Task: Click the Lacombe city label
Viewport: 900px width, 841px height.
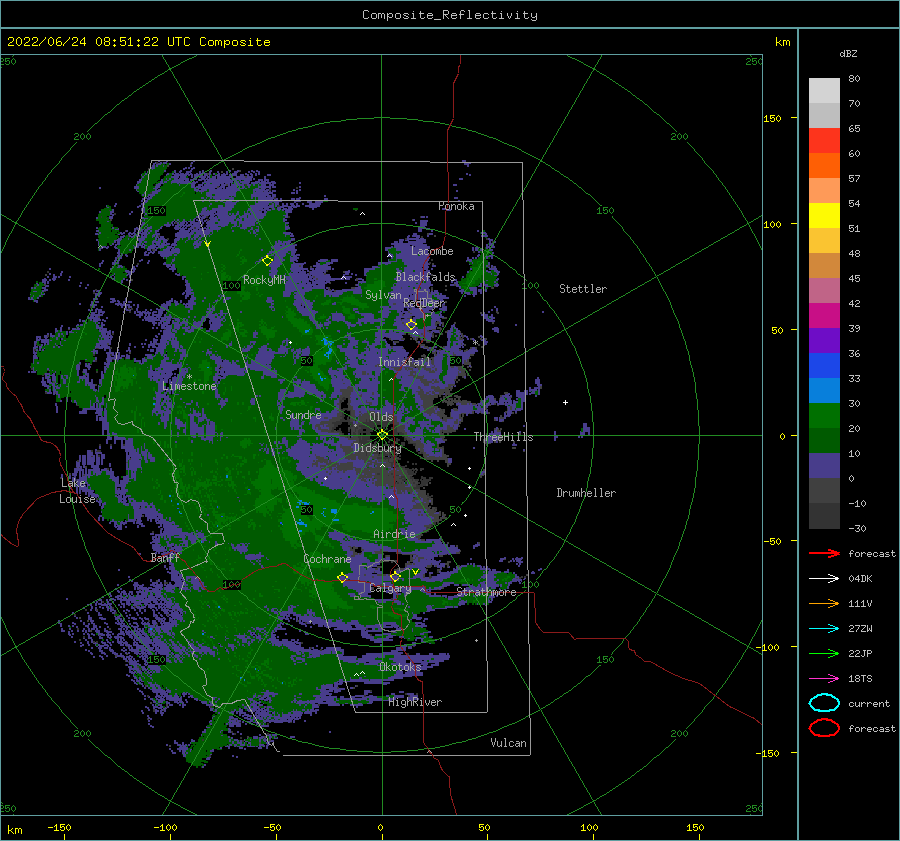Action: pos(432,251)
